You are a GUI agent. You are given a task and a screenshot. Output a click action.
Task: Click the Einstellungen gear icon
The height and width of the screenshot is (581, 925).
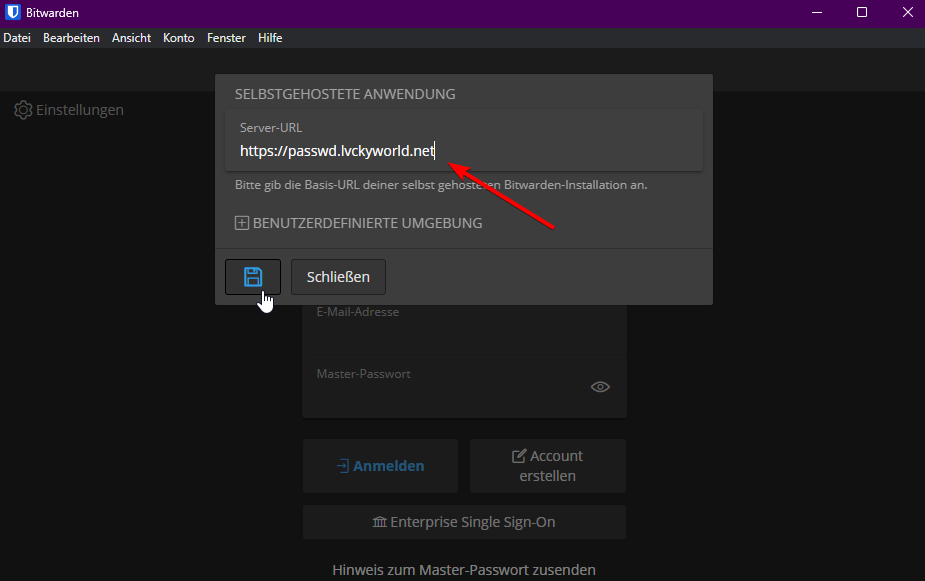23,110
